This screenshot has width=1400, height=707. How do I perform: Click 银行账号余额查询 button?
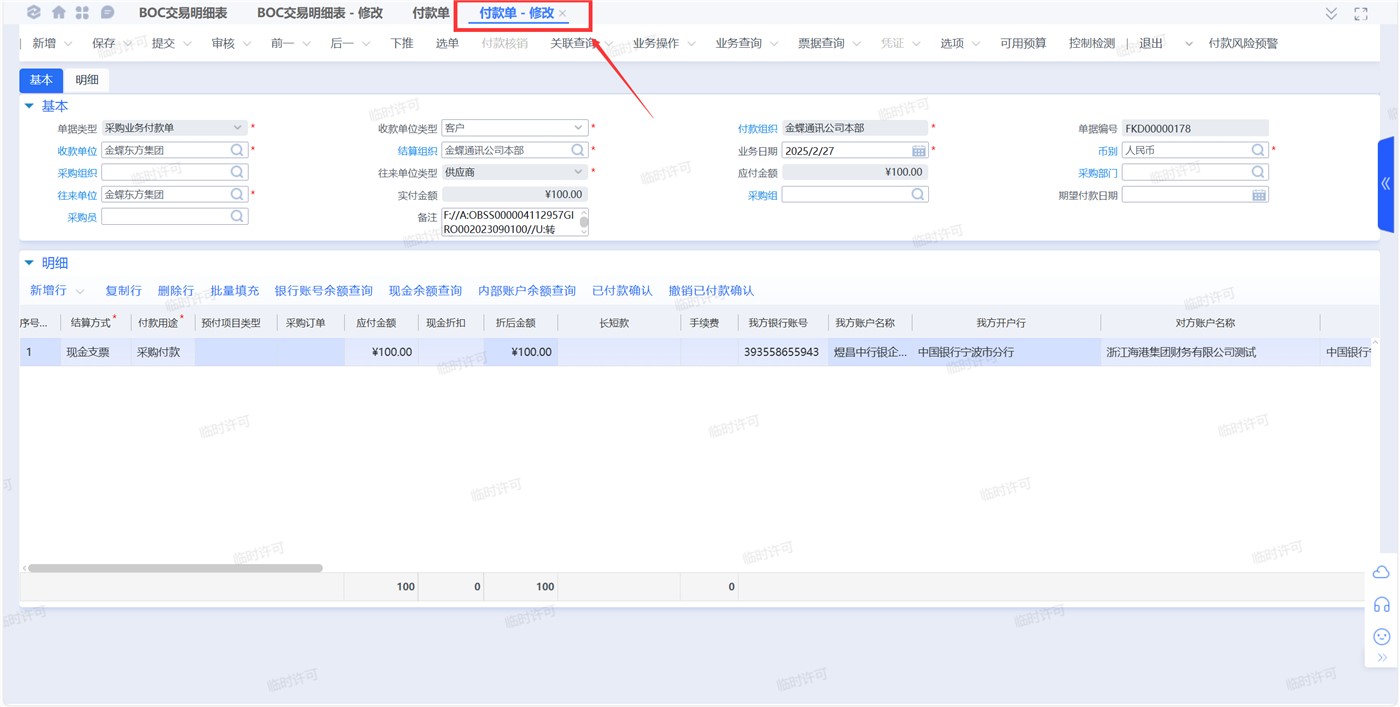[x=323, y=291]
